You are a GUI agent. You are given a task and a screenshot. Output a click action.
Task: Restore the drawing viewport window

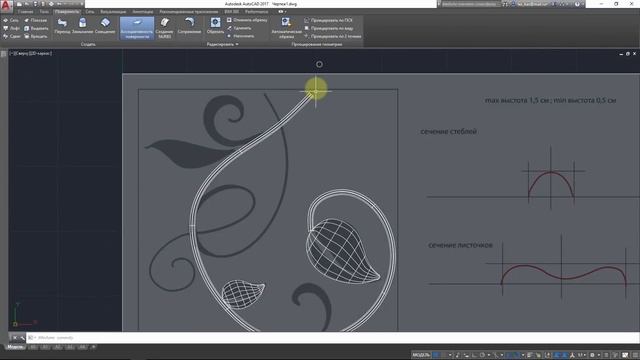(x=628, y=54)
